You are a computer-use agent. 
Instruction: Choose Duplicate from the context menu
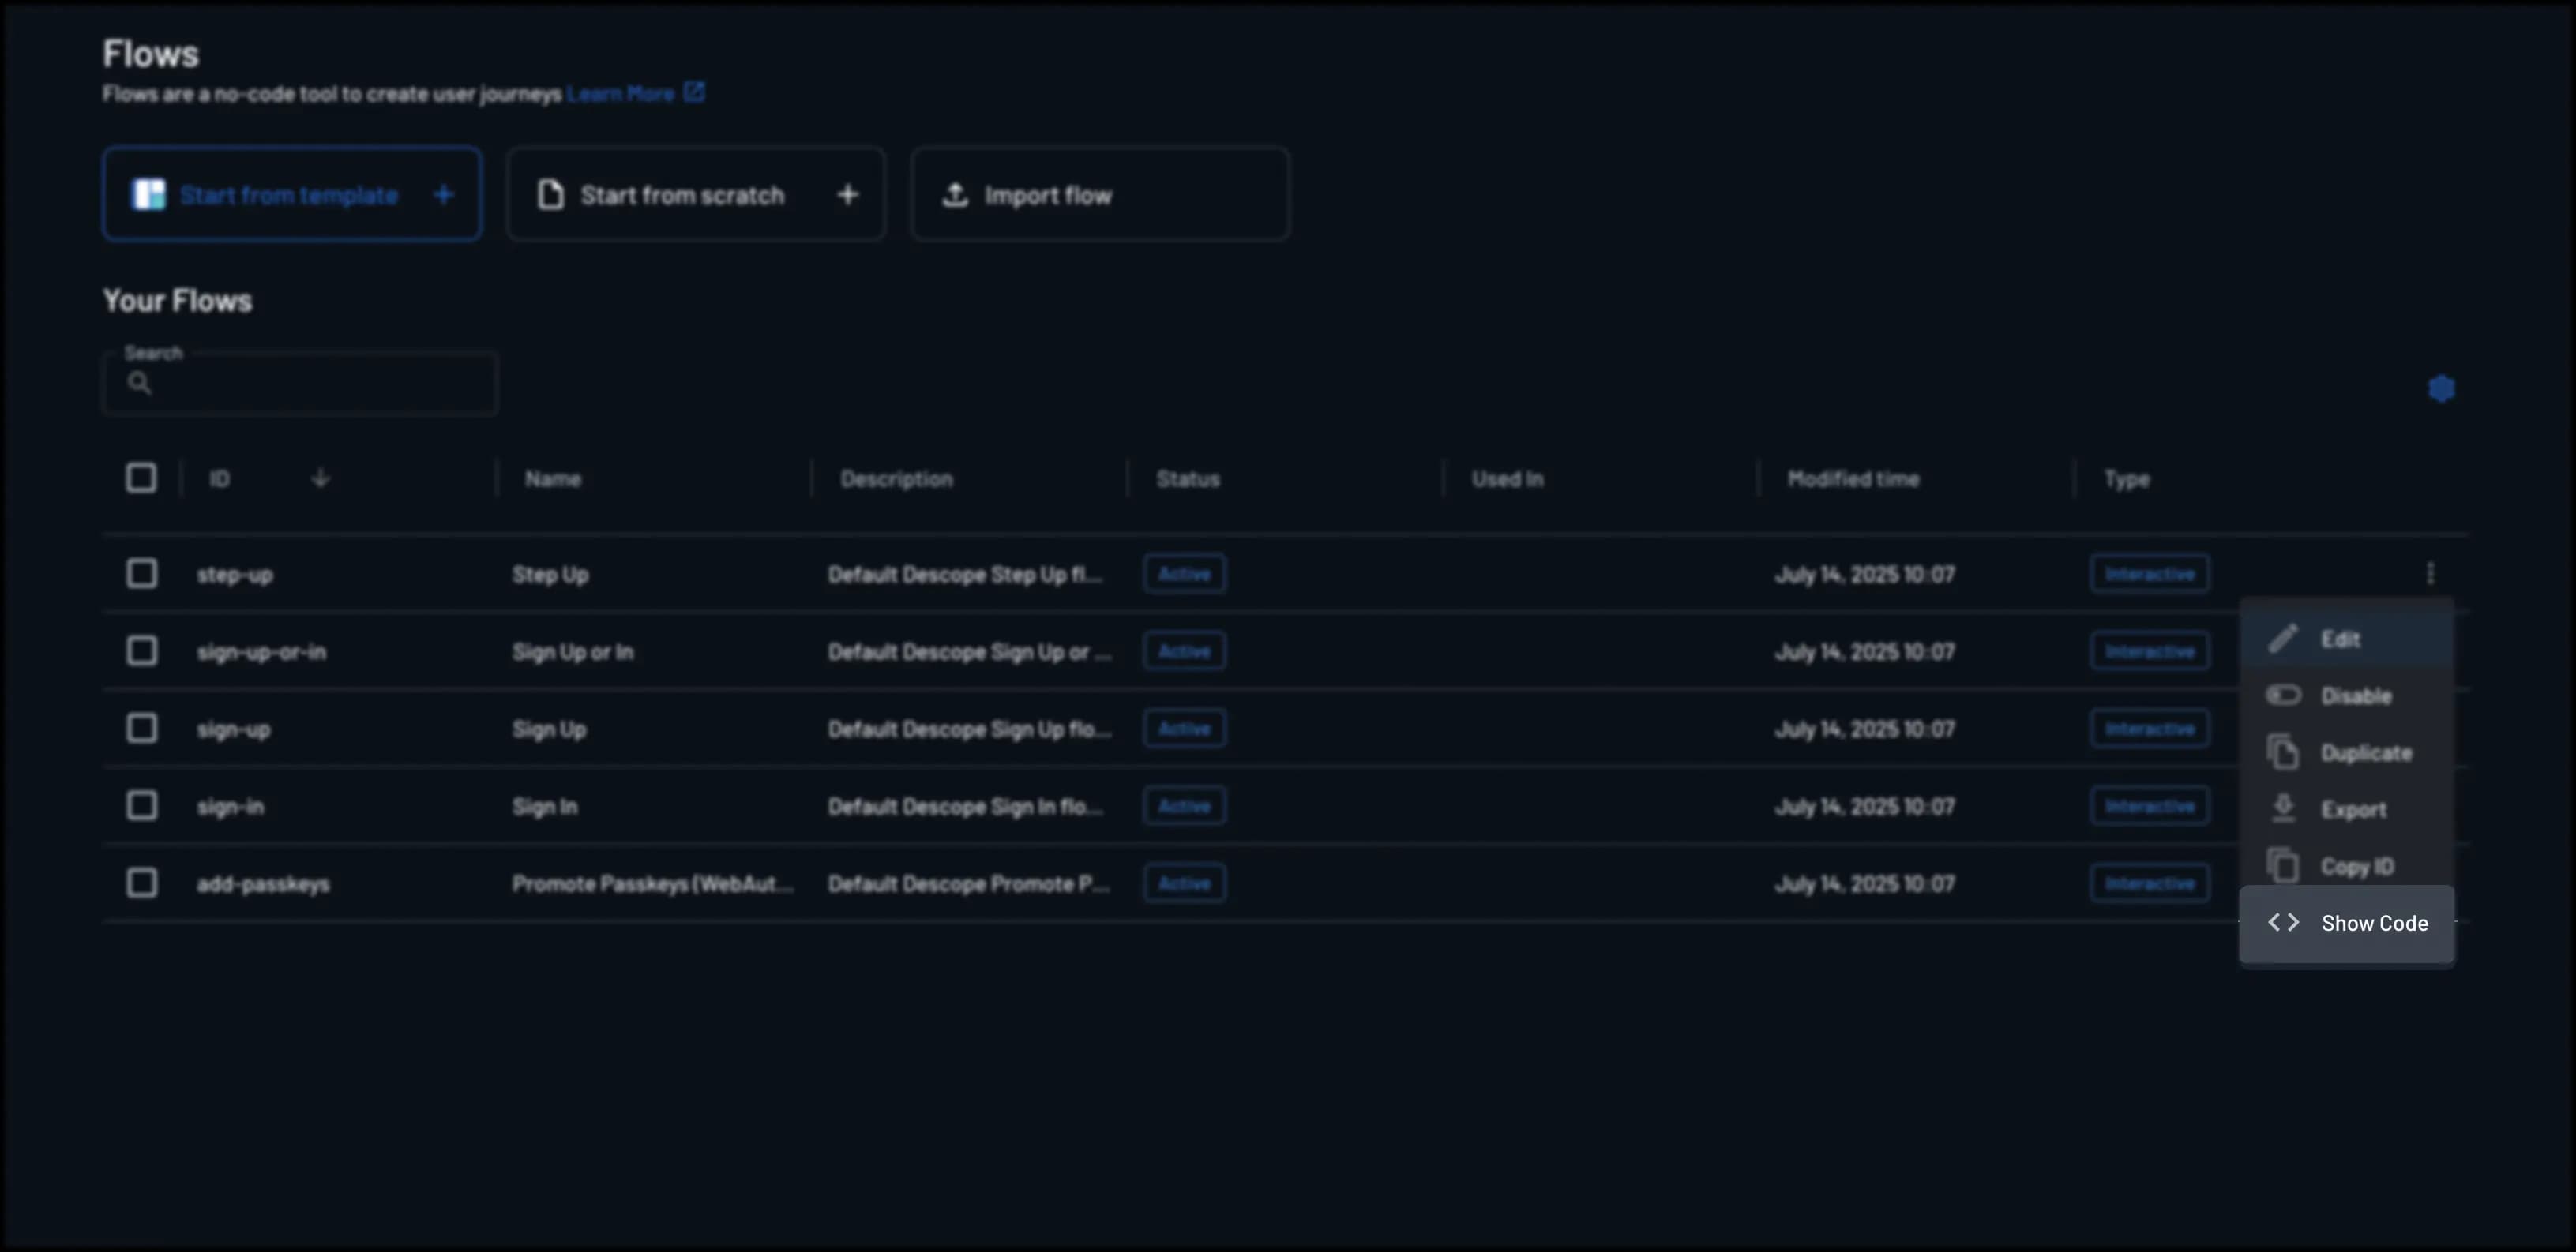tap(2364, 752)
